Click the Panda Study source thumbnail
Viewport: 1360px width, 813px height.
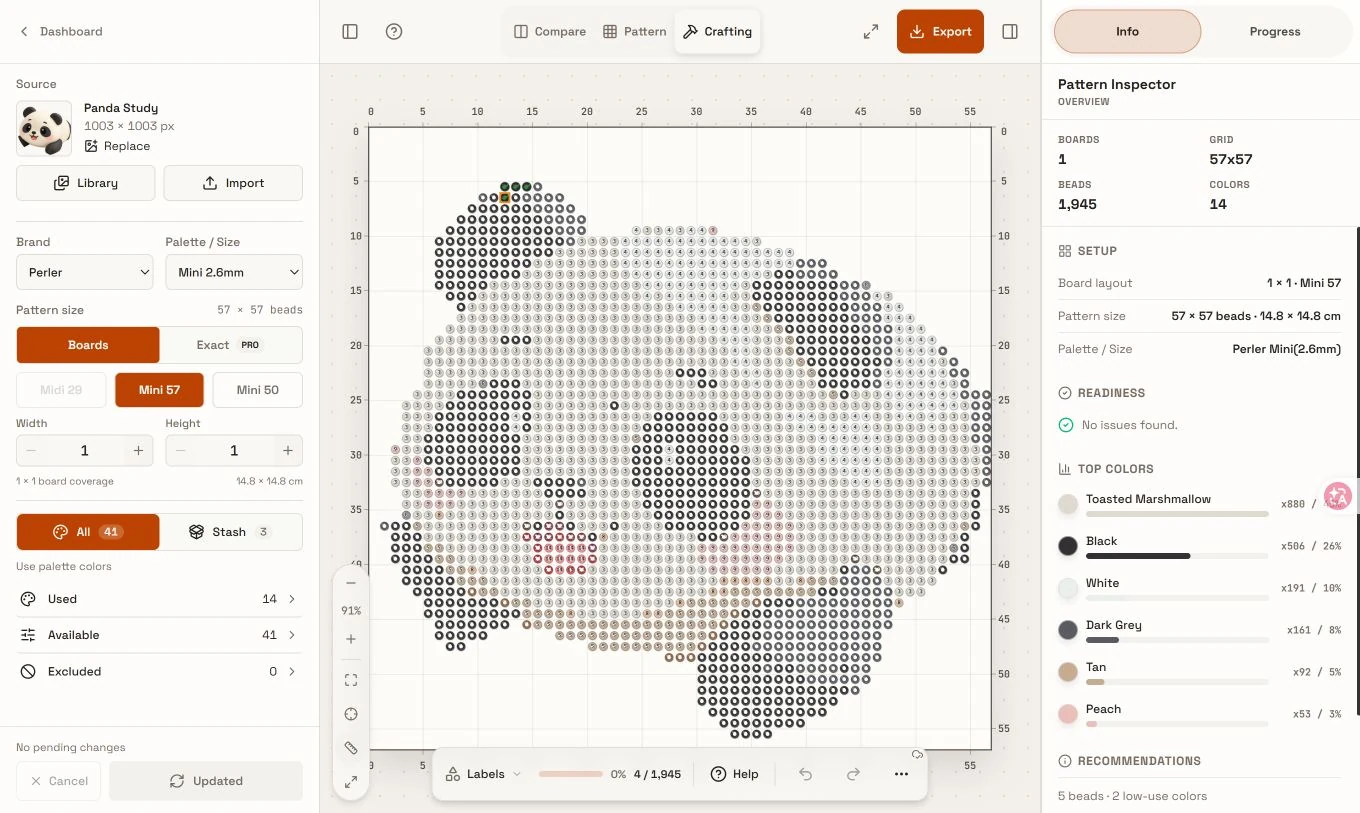point(44,128)
